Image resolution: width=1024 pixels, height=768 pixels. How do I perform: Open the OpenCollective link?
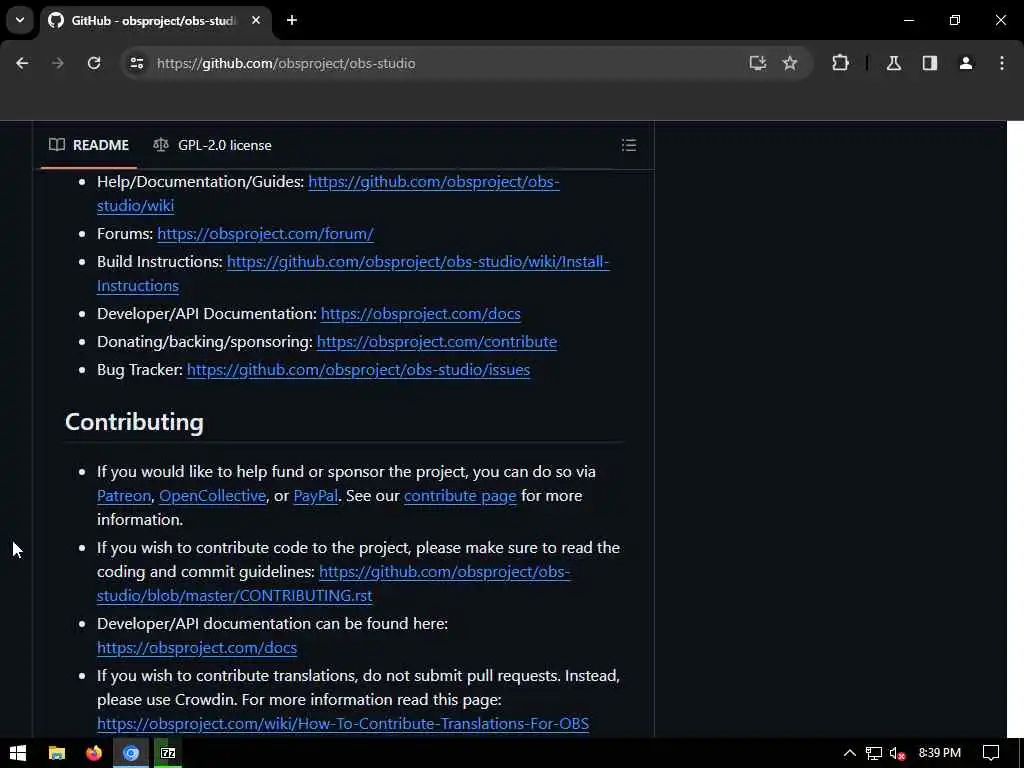(x=212, y=496)
